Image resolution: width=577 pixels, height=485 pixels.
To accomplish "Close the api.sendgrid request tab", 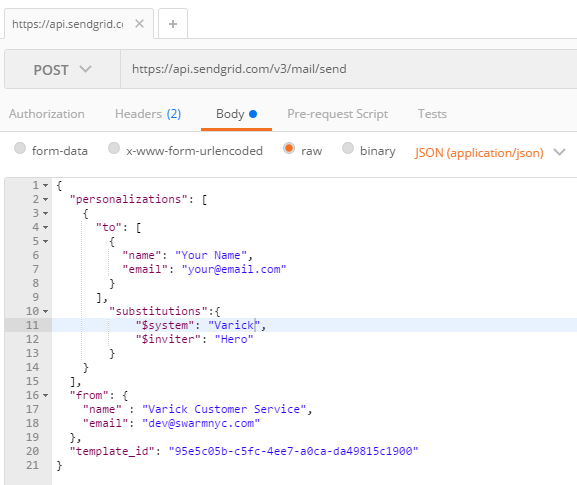I will coord(139,24).
